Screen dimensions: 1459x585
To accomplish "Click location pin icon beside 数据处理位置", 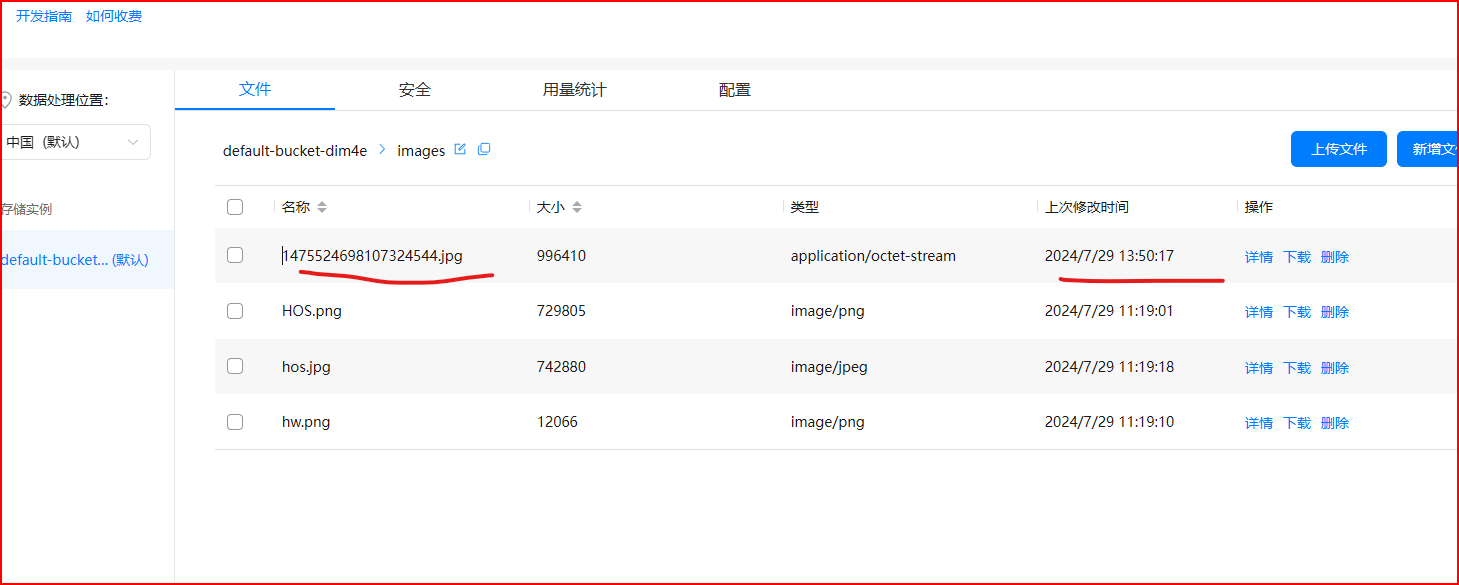I will [6, 100].
